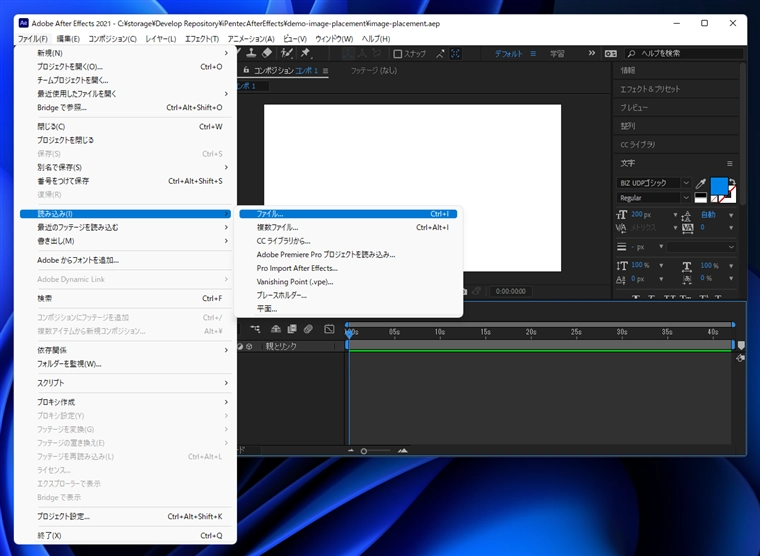The image size is (760, 556).
Task: Switch to the フッテージ (なし) tab
Action: click(x=374, y=71)
